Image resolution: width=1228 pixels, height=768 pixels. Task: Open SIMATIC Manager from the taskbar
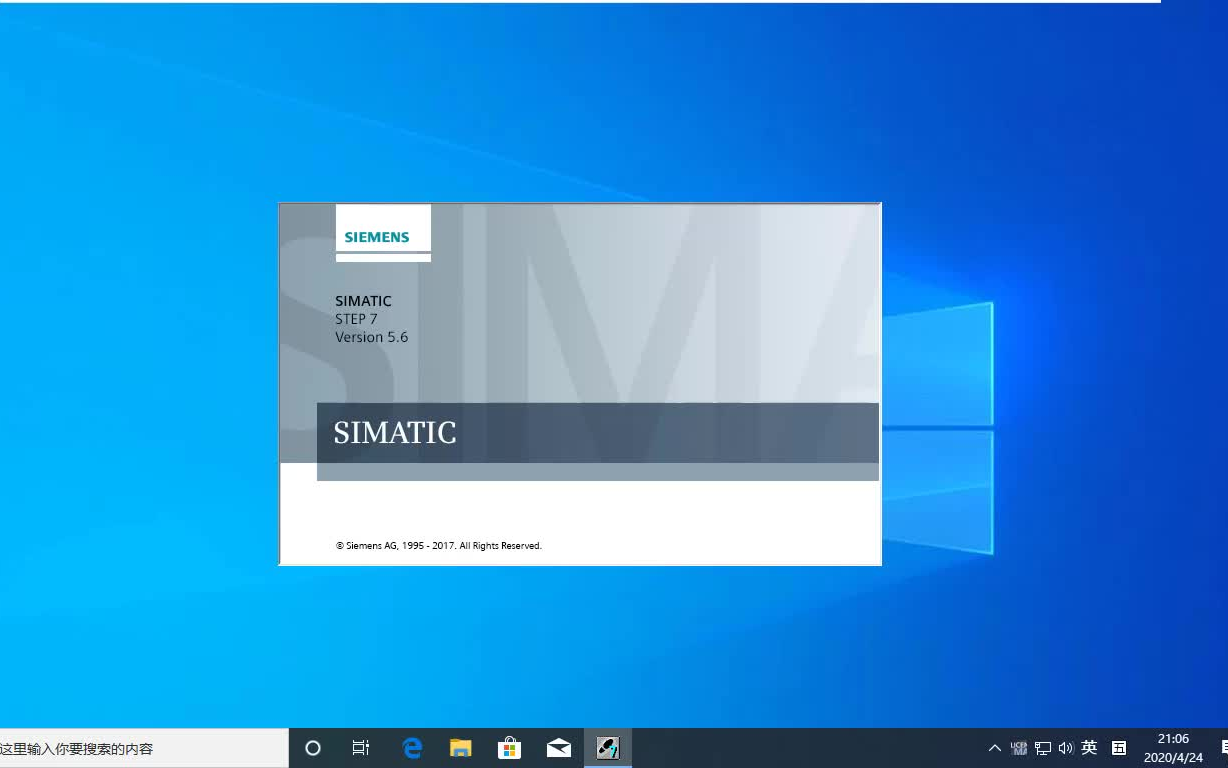(x=607, y=747)
